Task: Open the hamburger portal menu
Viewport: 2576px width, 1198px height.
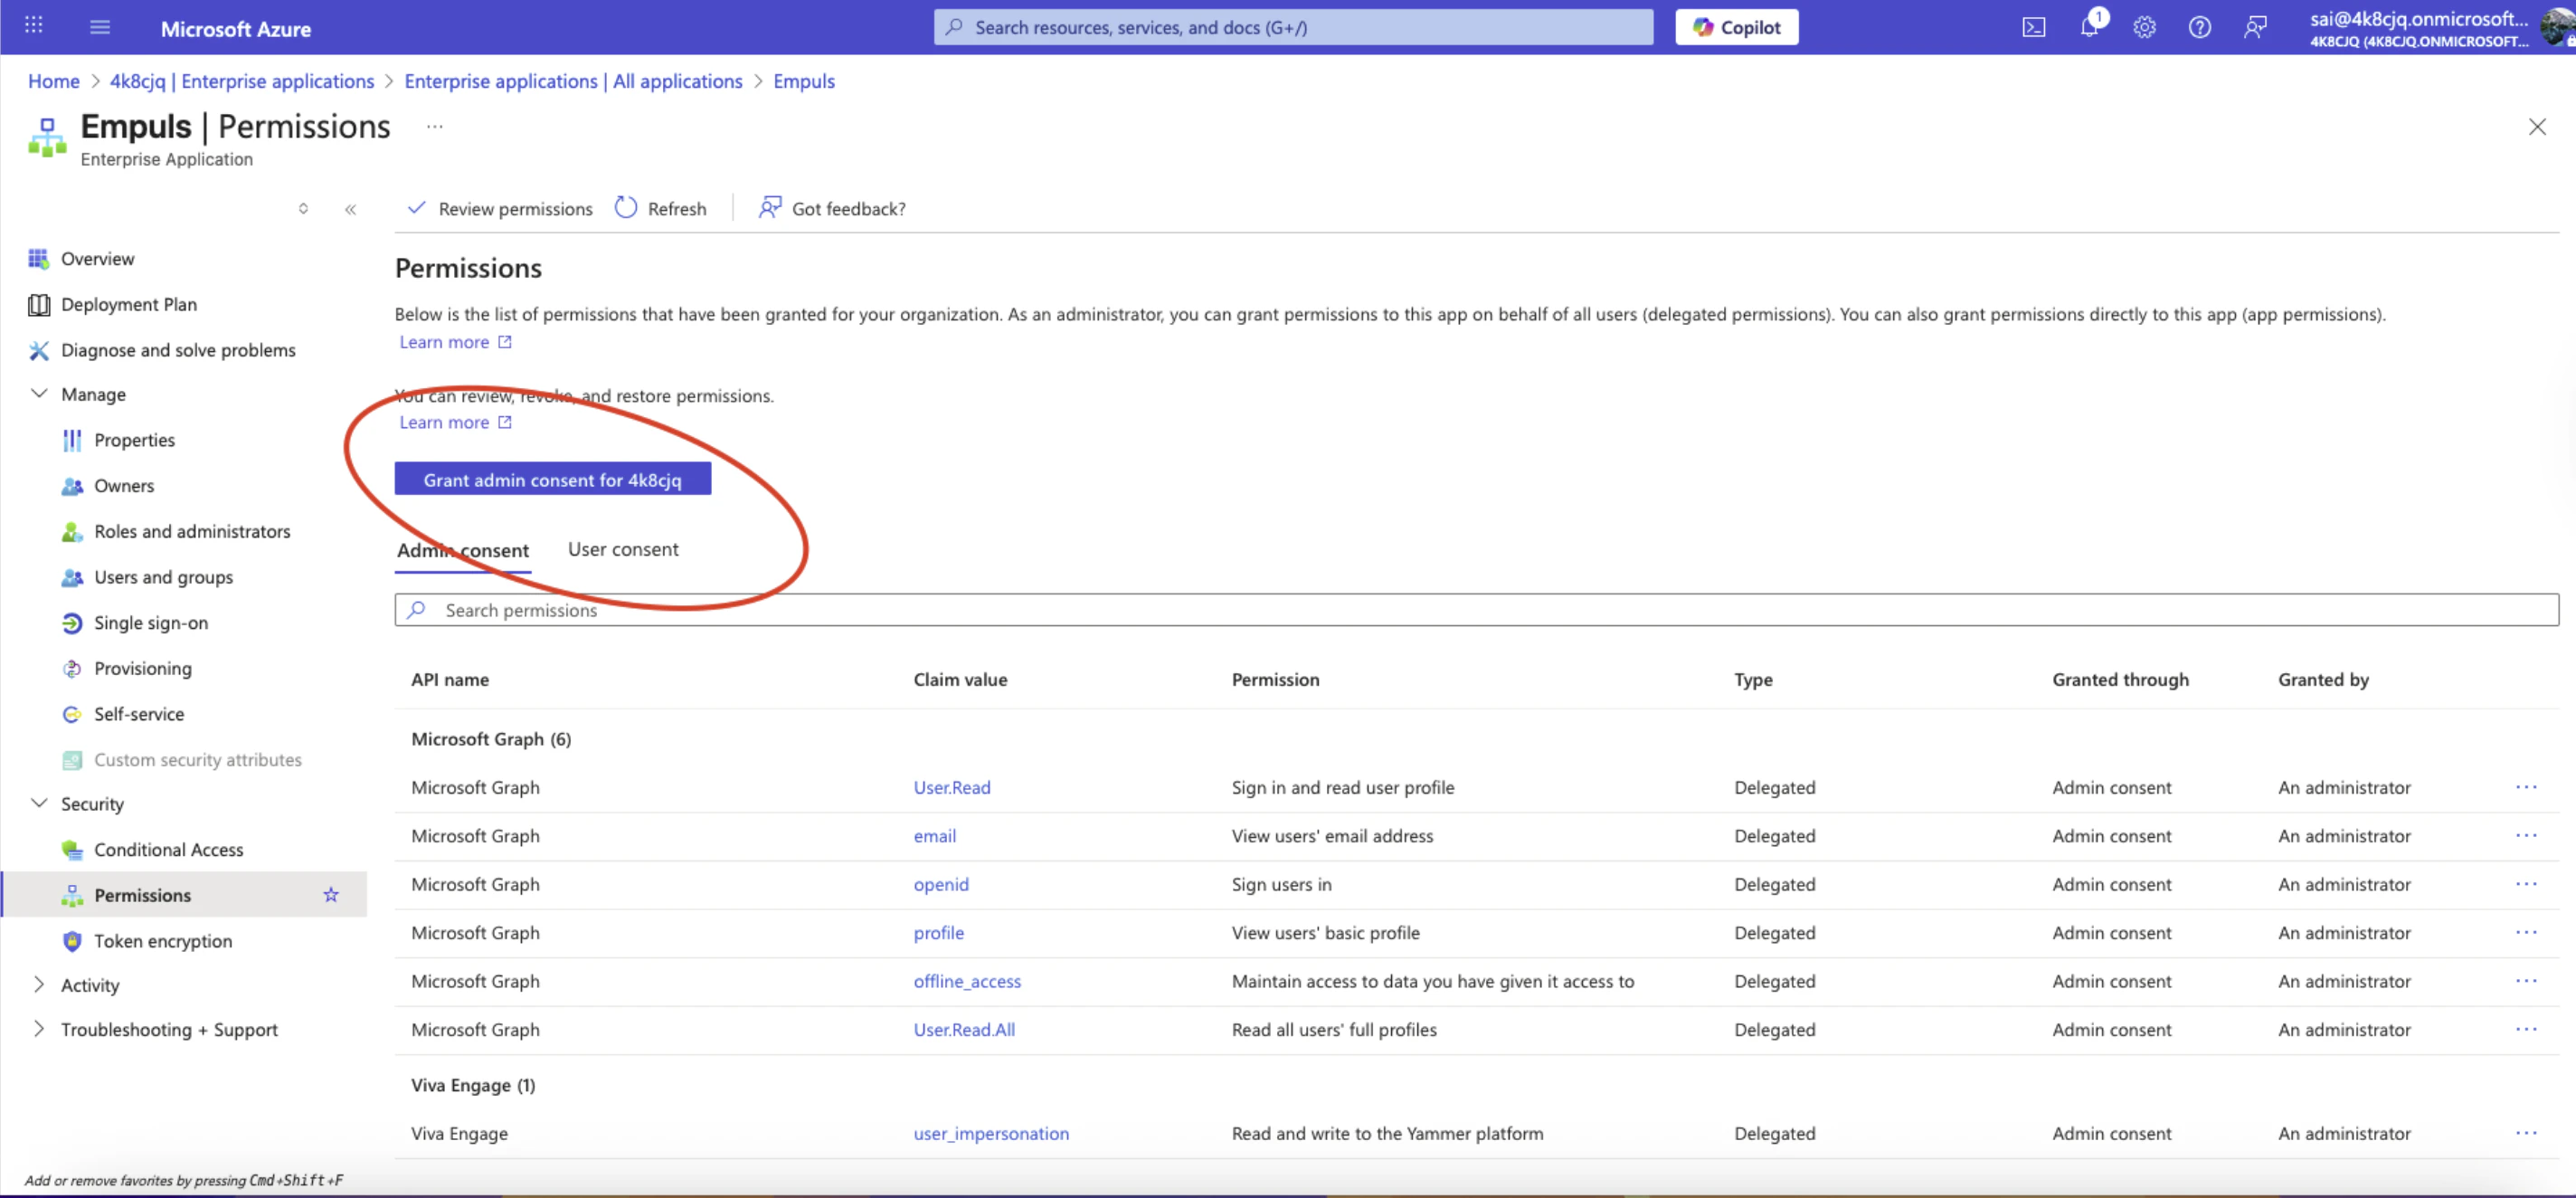Action: coord(100,27)
